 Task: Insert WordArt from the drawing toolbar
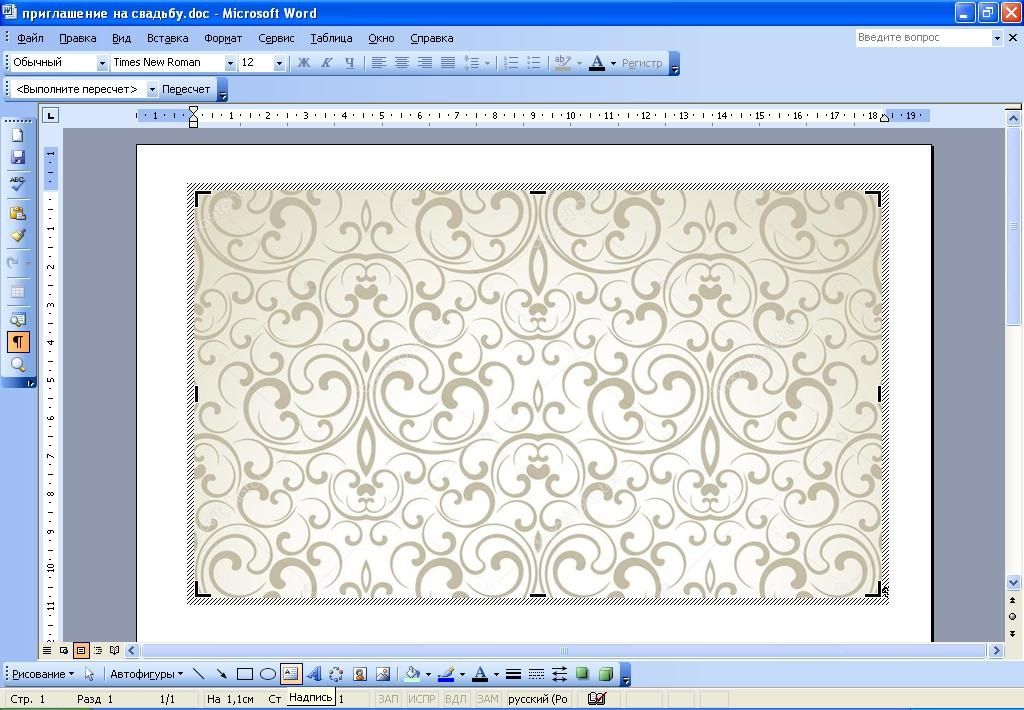point(314,674)
